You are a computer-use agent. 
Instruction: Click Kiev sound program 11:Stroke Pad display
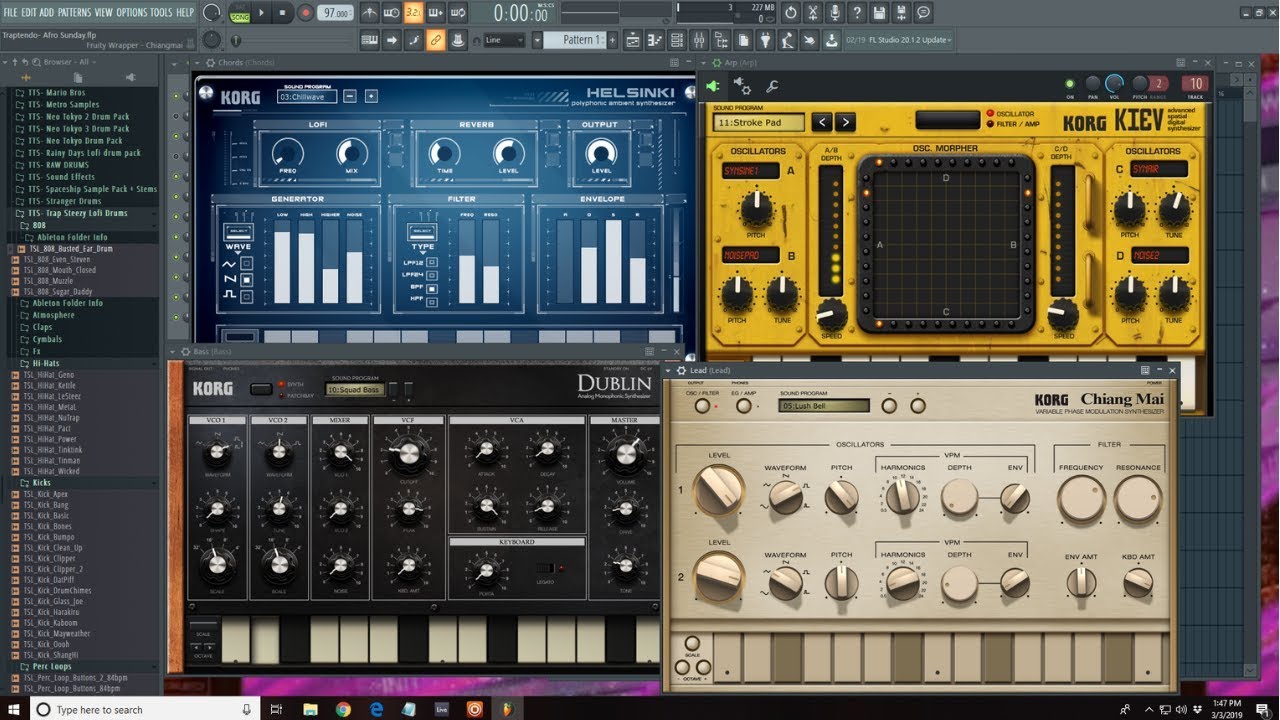pos(760,122)
